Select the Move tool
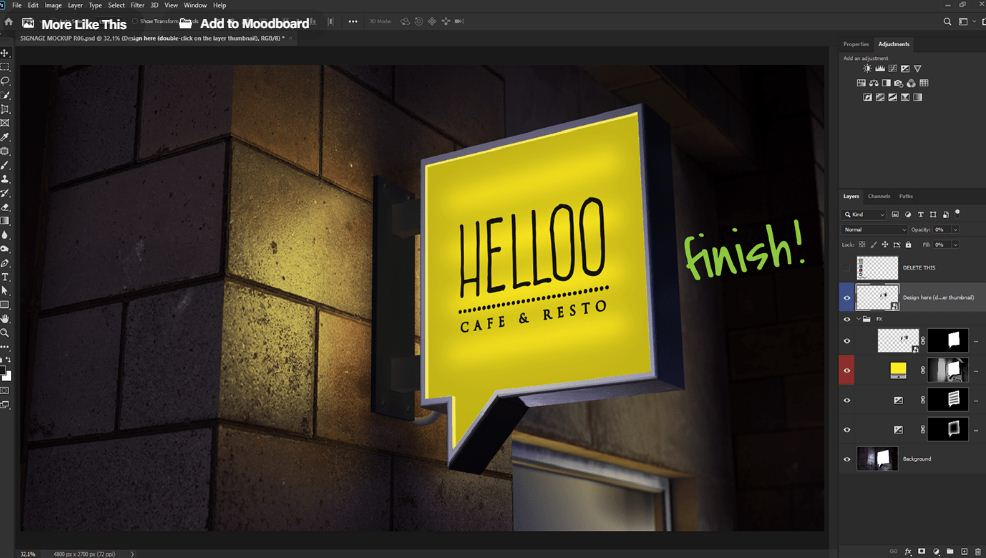Image resolution: width=986 pixels, height=558 pixels. pos(5,53)
